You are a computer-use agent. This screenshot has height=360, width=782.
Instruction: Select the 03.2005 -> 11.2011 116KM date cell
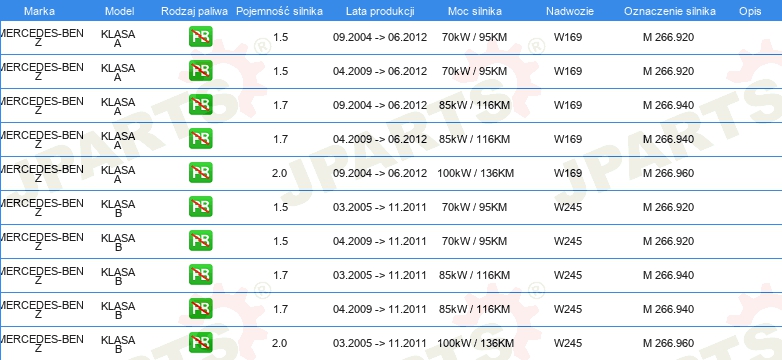[380, 275]
